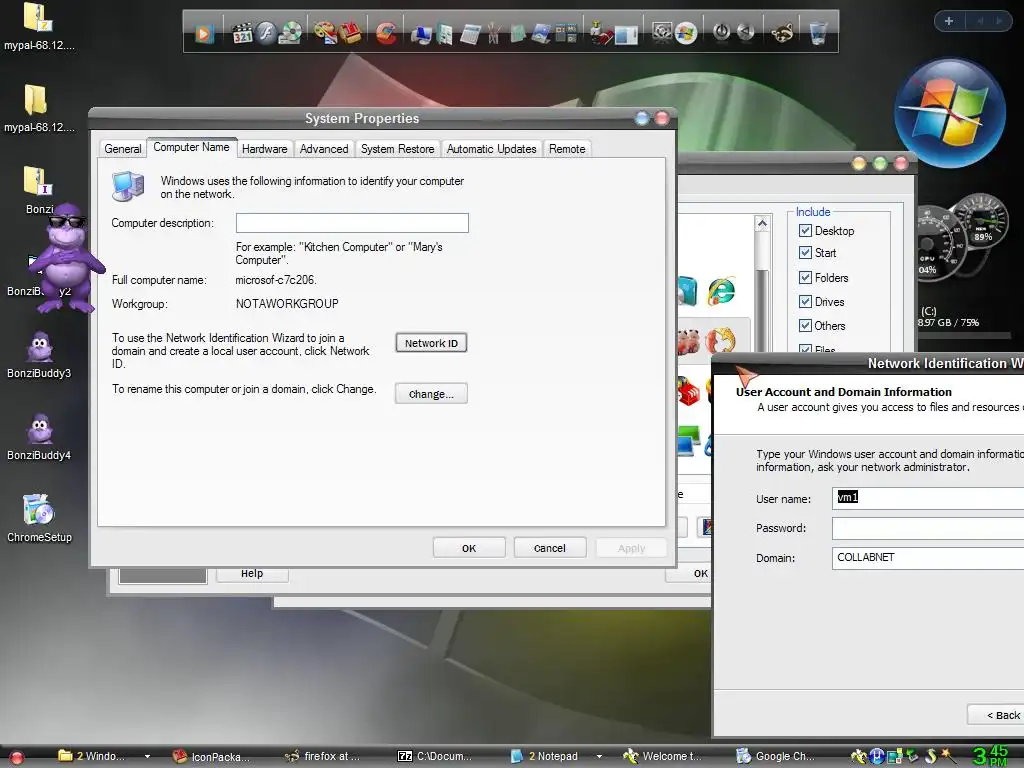Open the firefox taskbar button

[324, 756]
